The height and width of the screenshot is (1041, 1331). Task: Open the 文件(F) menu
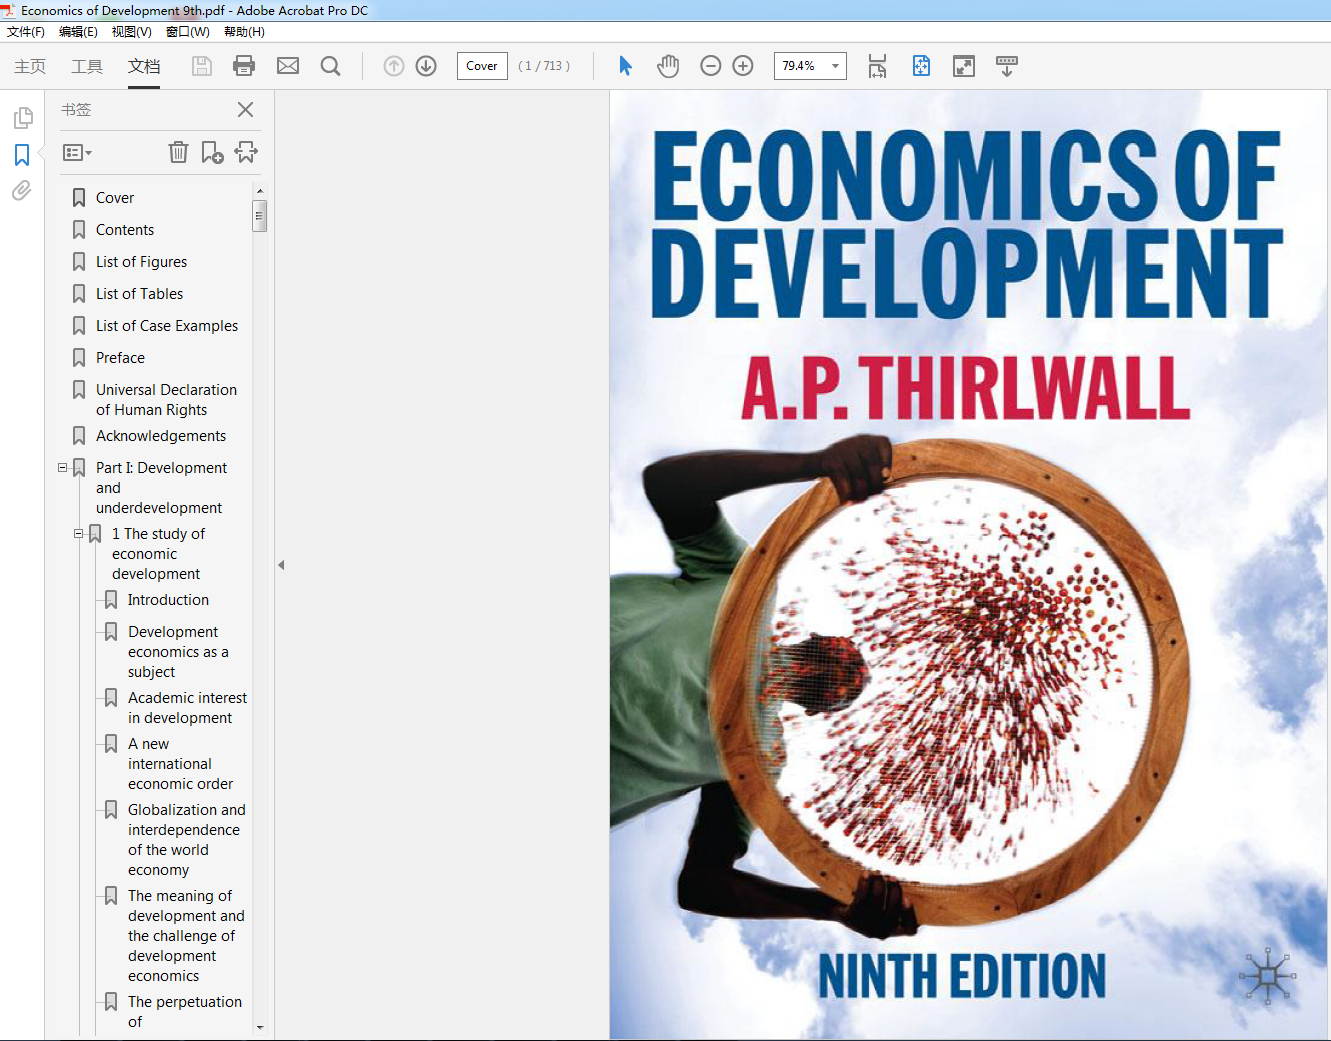click(x=26, y=32)
